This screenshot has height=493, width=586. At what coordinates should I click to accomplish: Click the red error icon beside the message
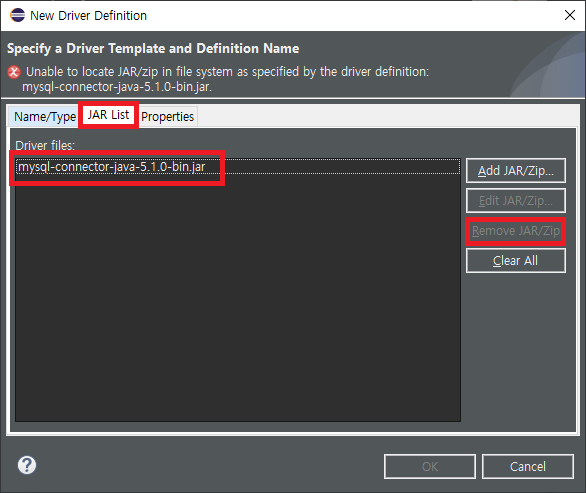coord(14,72)
